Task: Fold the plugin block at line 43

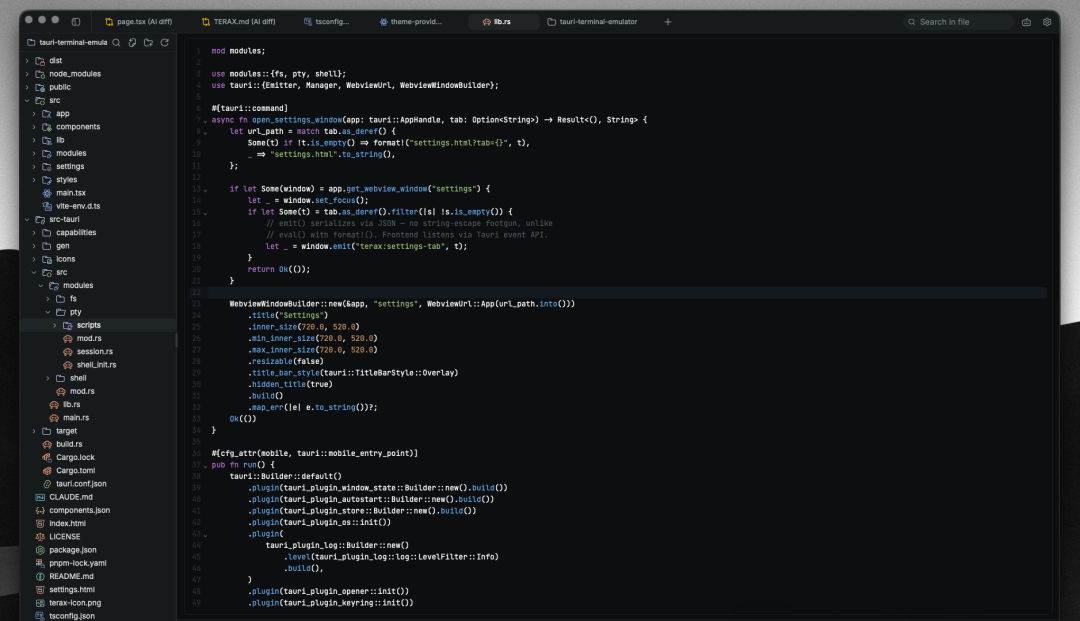Action: pyautogui.click(x=205, y=534)
